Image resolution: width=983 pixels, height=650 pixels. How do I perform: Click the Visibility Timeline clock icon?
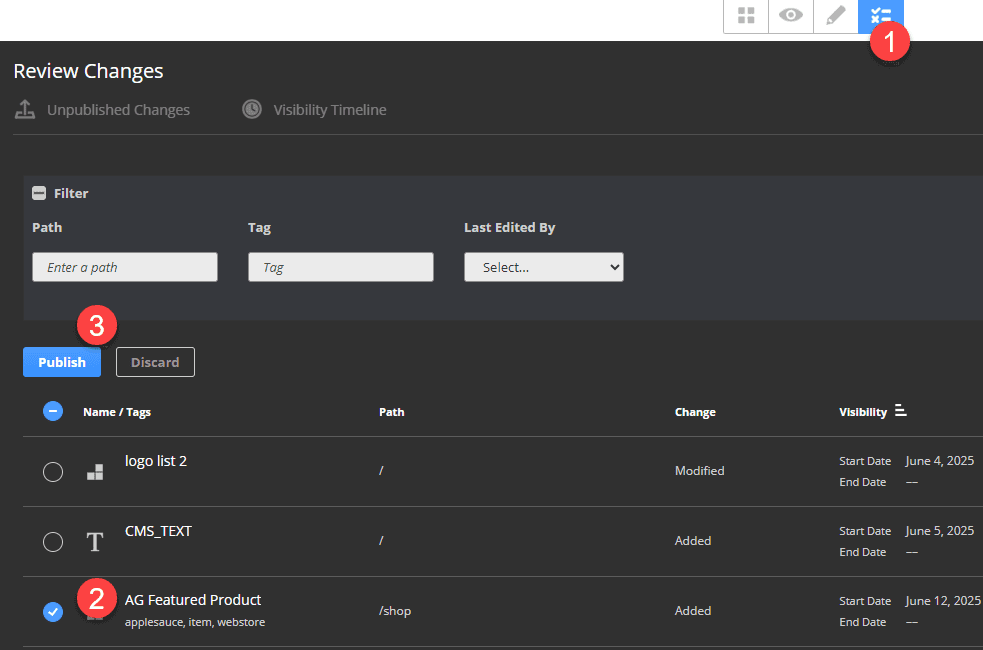tap(252, 109)
